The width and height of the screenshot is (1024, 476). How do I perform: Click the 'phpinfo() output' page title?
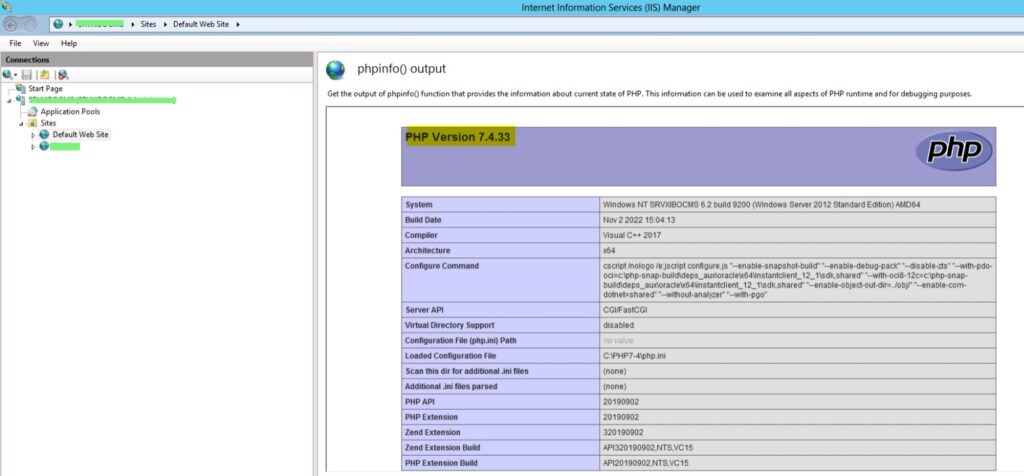click(402, 69)
